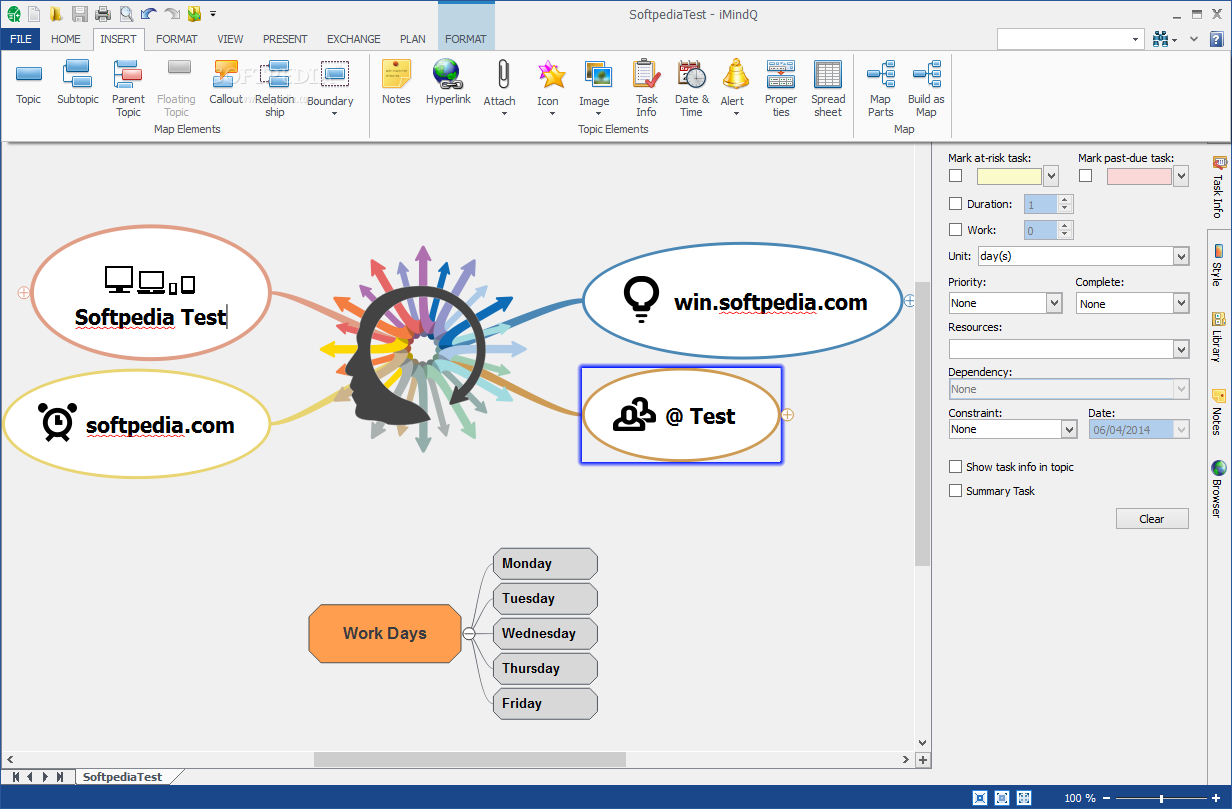Switch to the HOME ribbon tab
Image resolution: width=1232 pixels, height=809 pixels.
click(x=66, y=39)
